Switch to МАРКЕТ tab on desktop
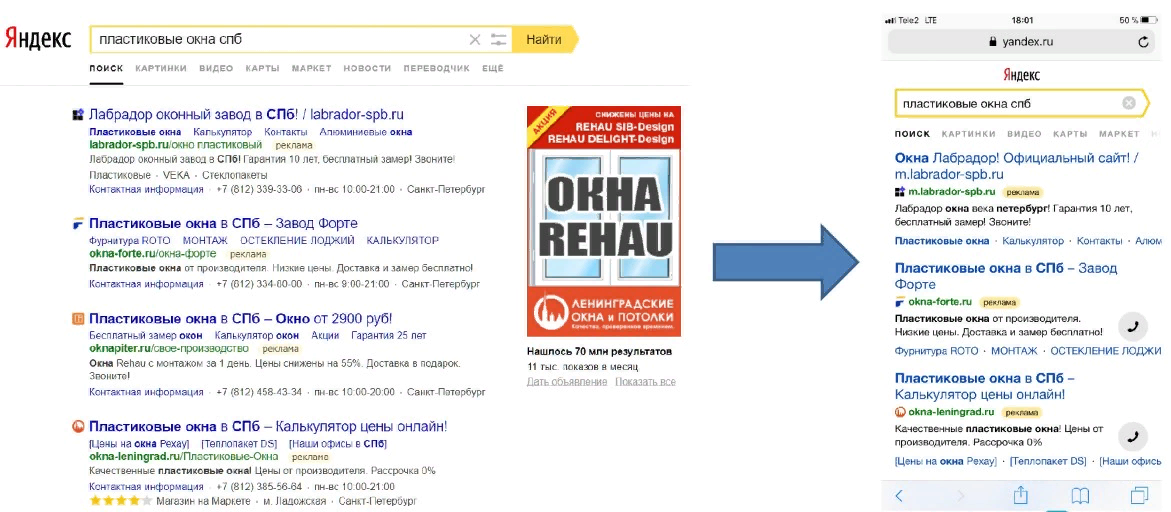The height and width of the screenshot is (512, 1171). coord(311,68)
